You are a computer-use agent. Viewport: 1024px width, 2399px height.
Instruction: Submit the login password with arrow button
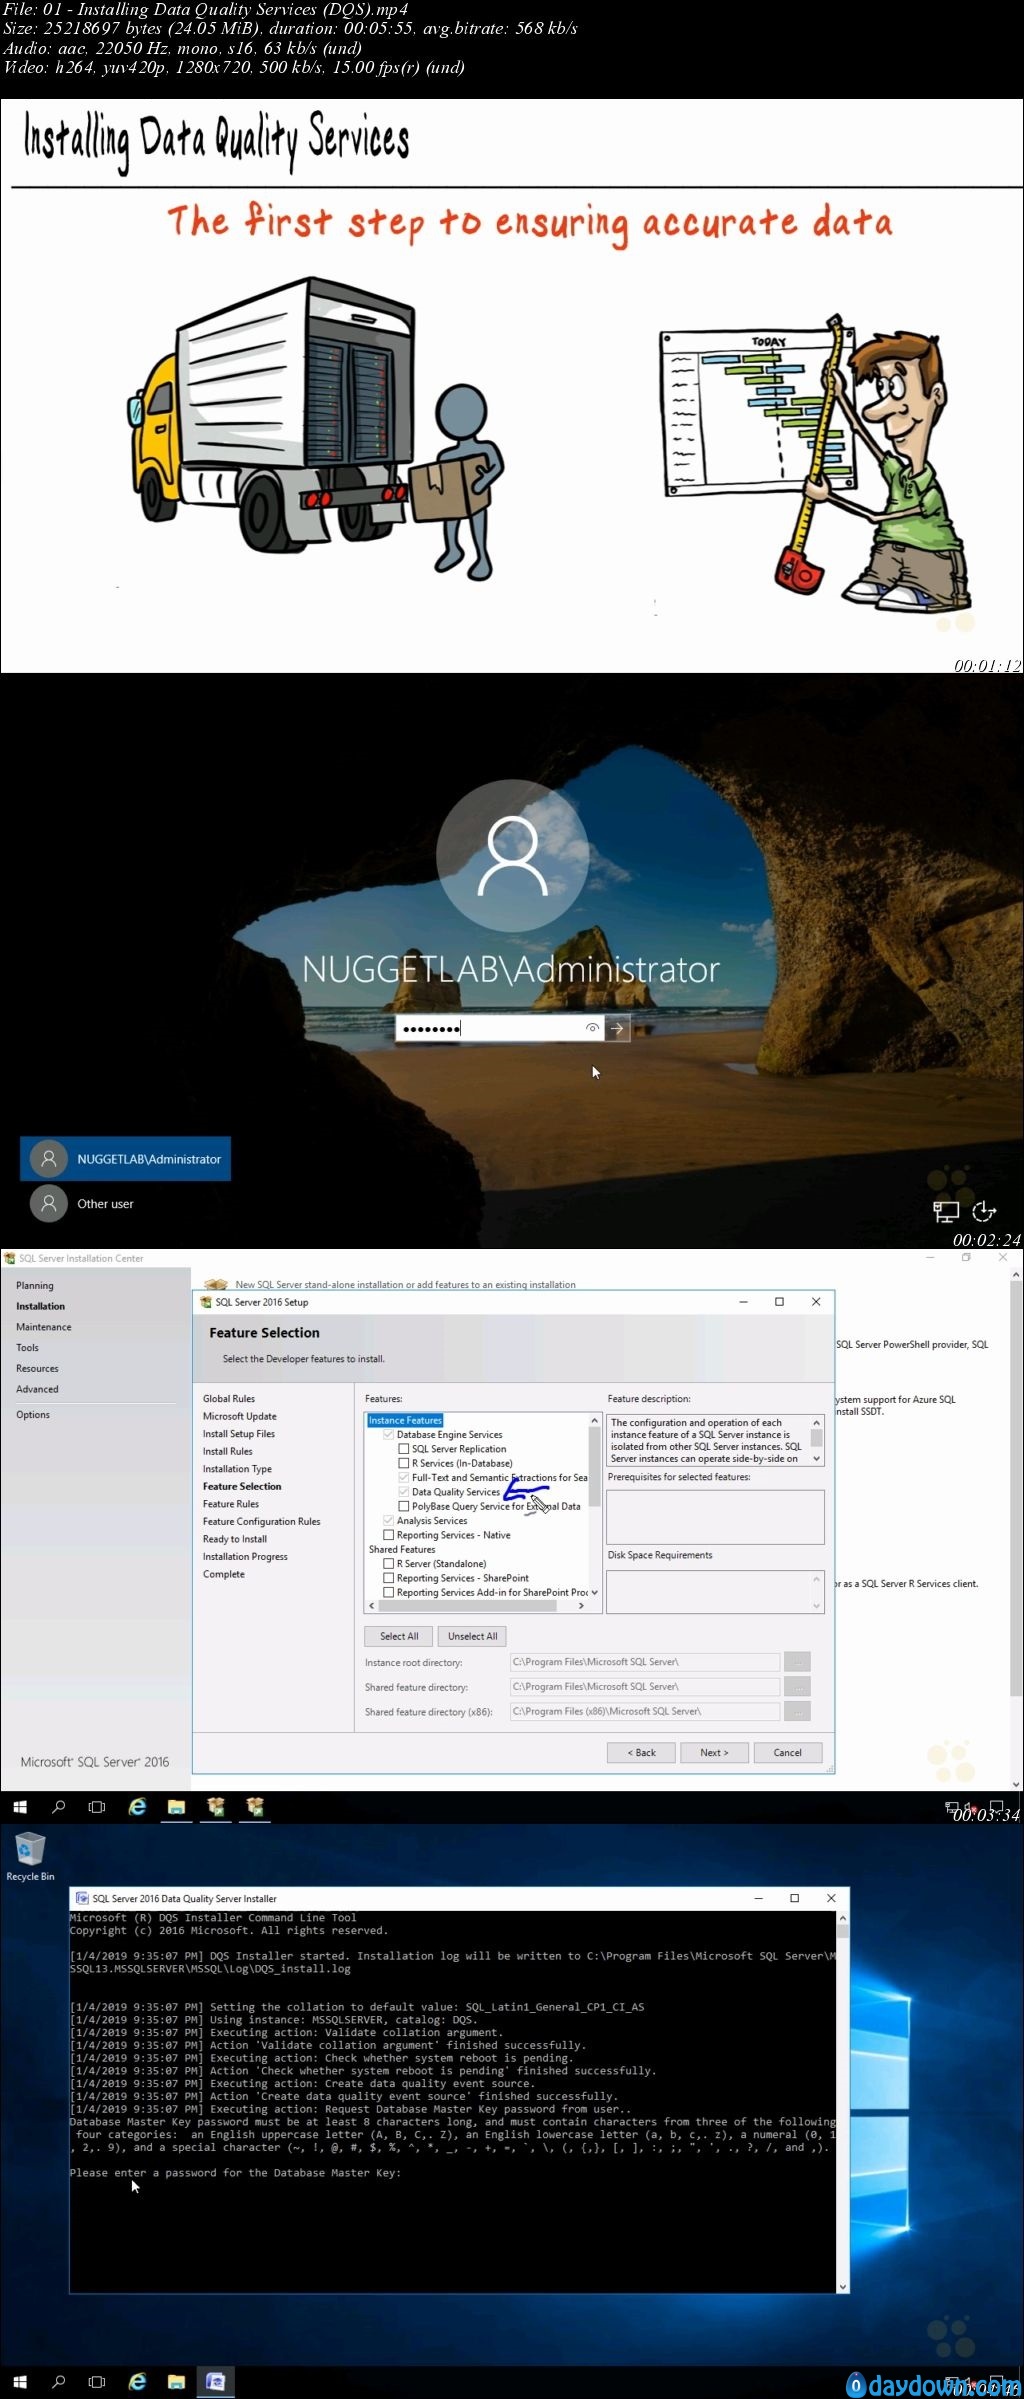click(x=617, y=1028)
